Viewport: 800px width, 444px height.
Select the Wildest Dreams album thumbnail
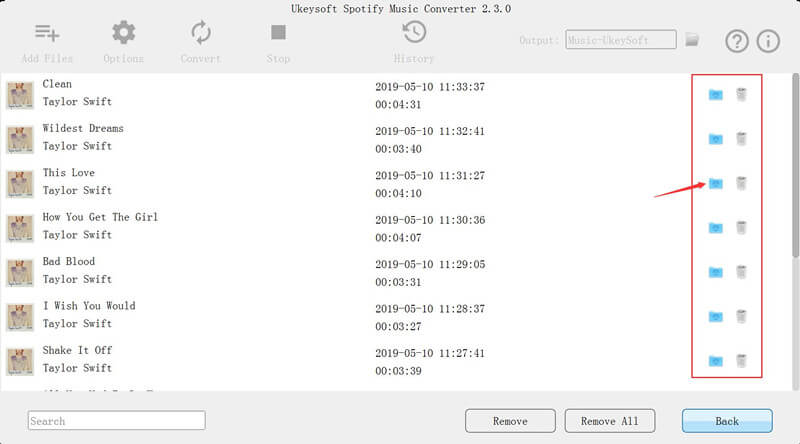[x=20, y=139]
